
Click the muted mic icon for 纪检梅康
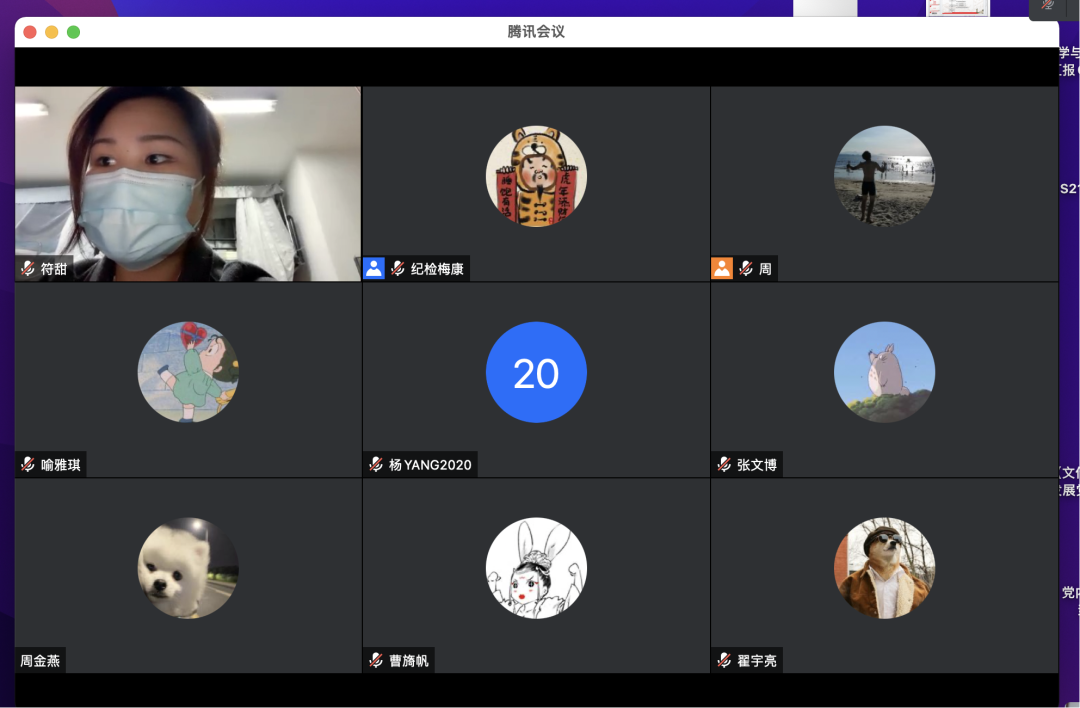tap(398, 269)
